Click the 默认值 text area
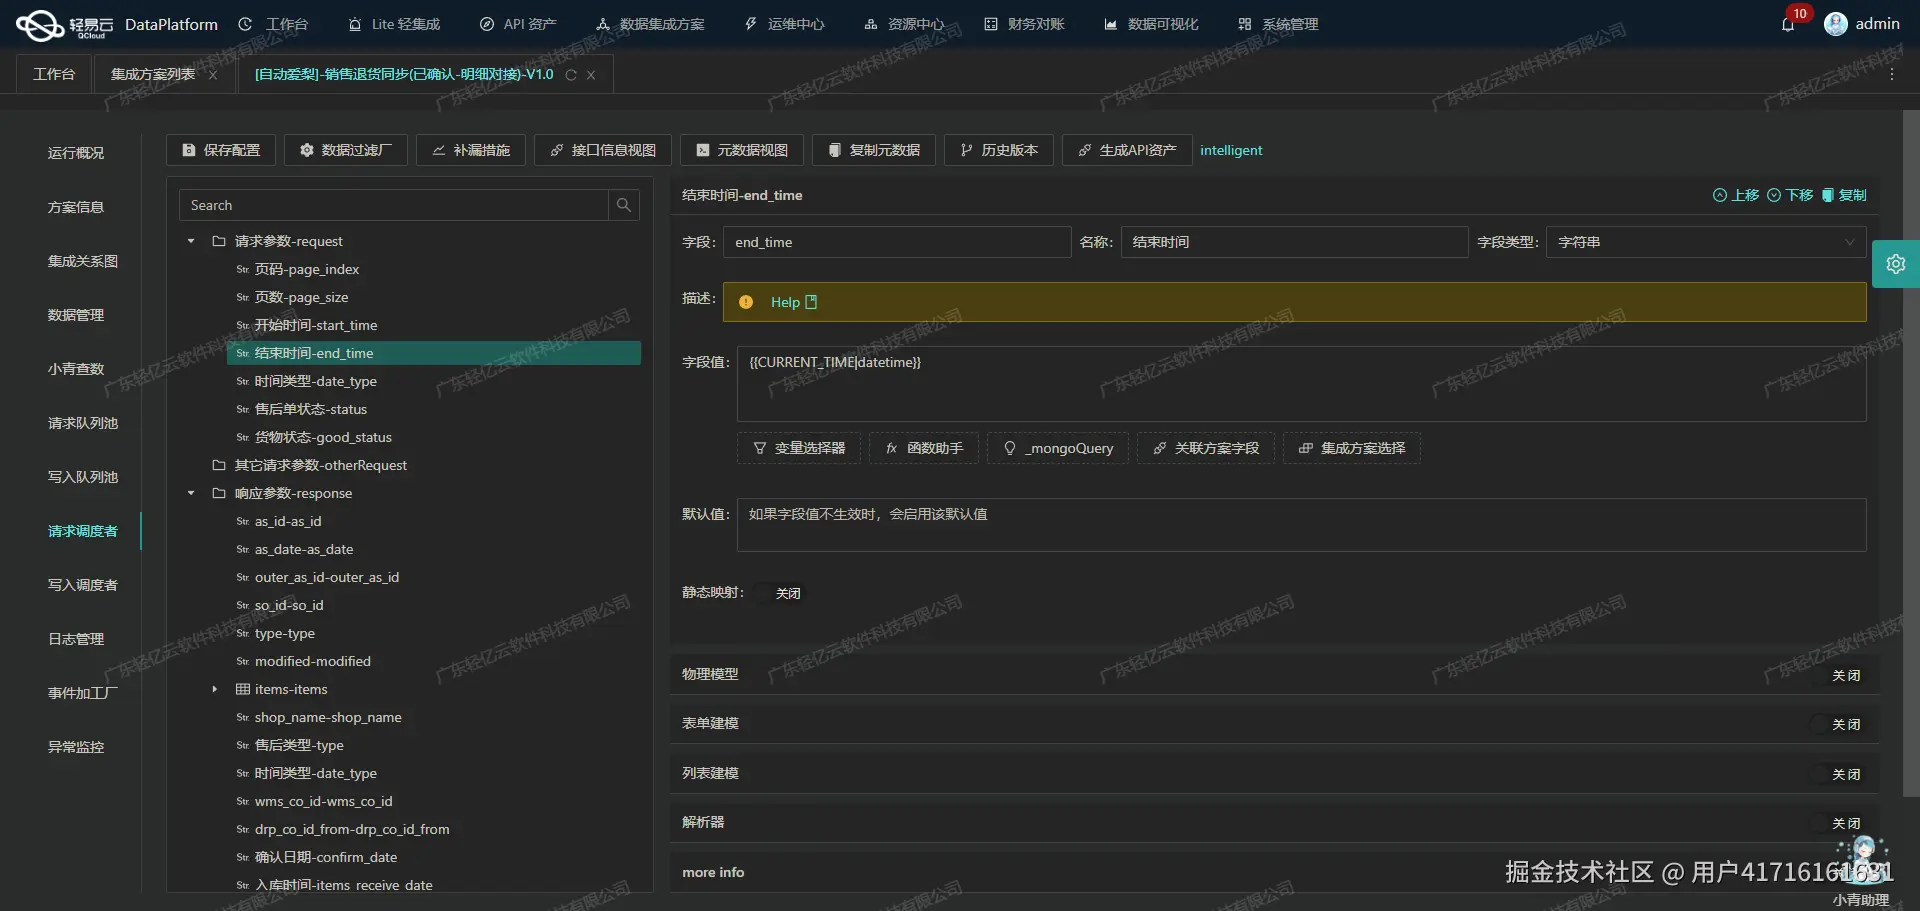Viewport: 1920px width, 911px height. click(x=1301, y=525)
